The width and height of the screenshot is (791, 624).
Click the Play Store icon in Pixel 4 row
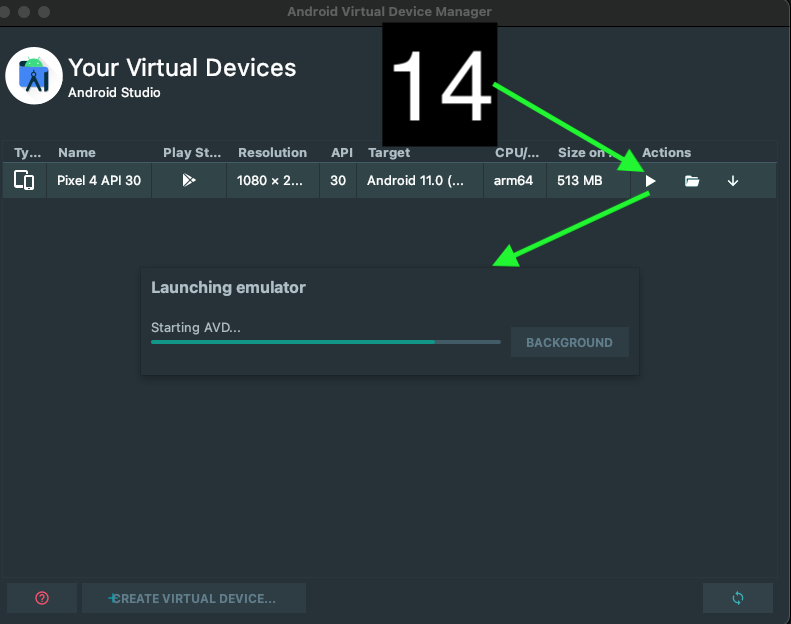[189, 181]
